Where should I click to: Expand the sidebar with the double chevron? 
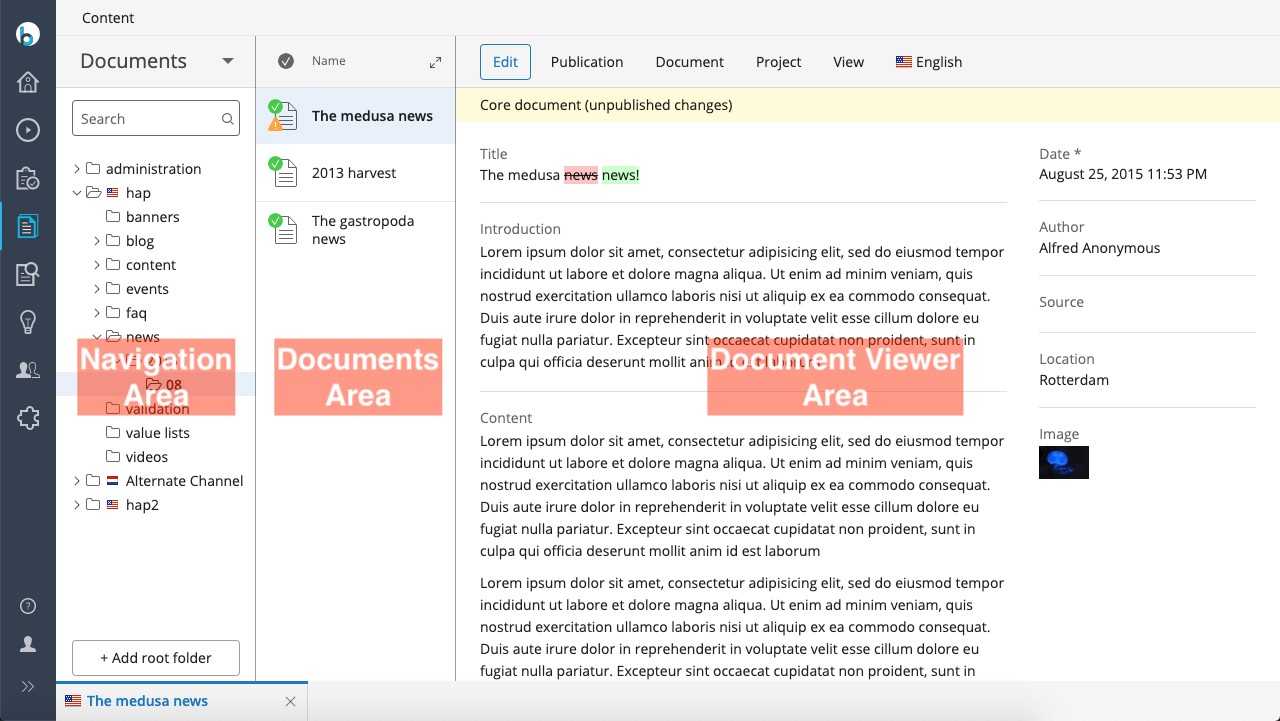pos(28,686)
